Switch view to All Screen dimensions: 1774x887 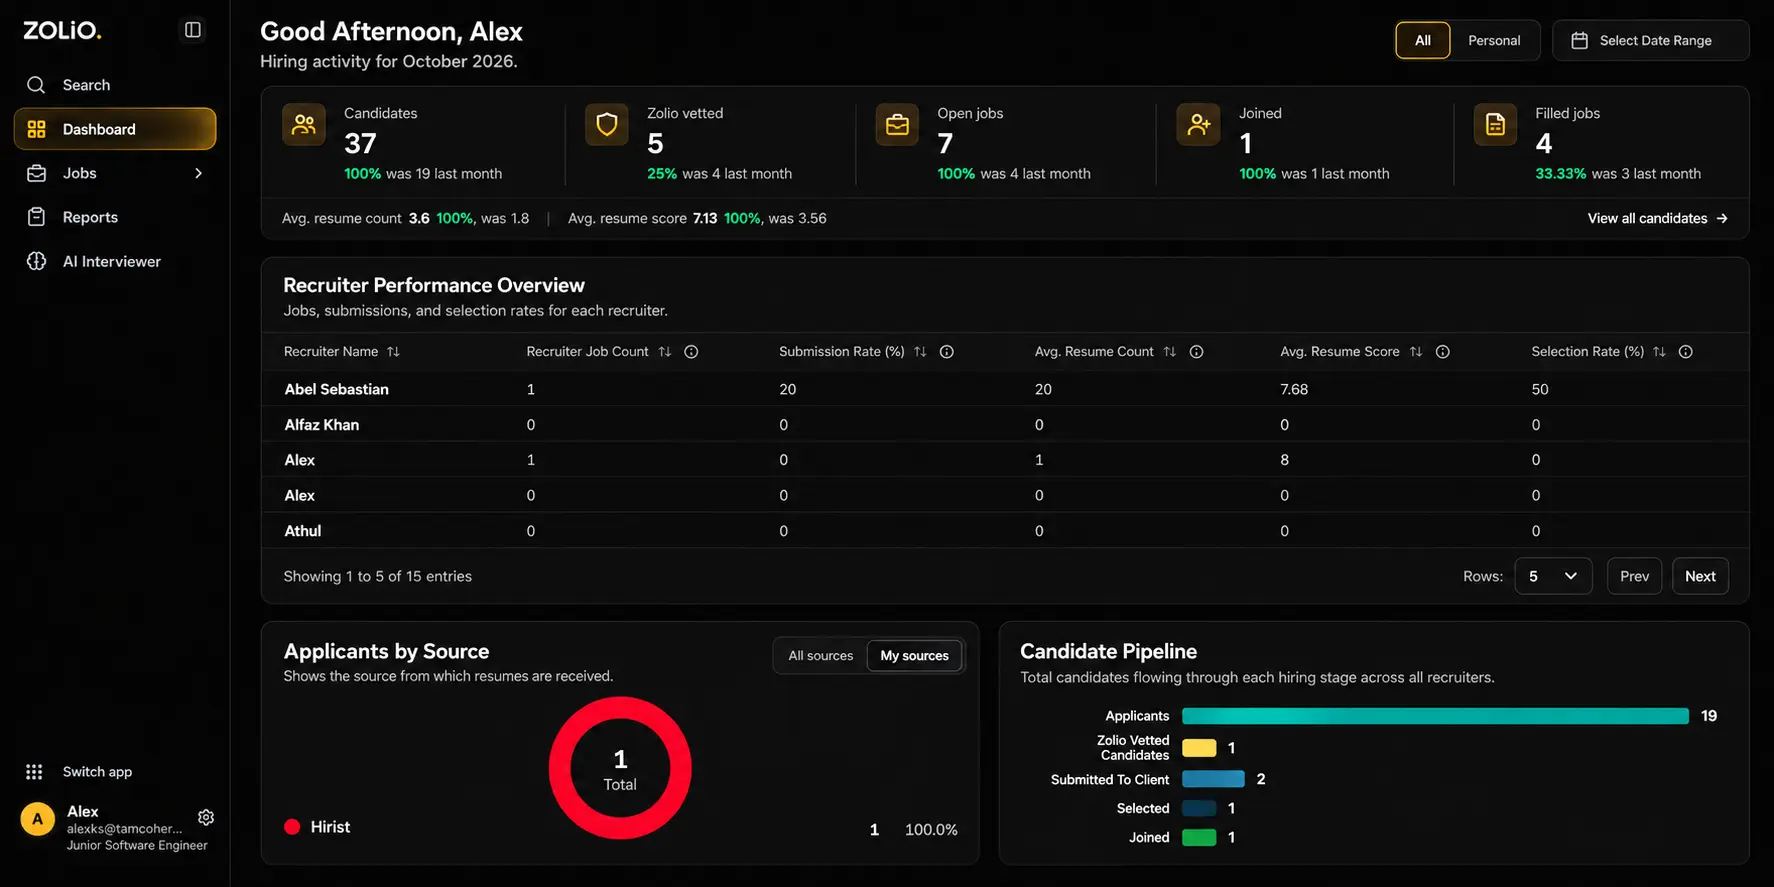[x=1422, y=40]
